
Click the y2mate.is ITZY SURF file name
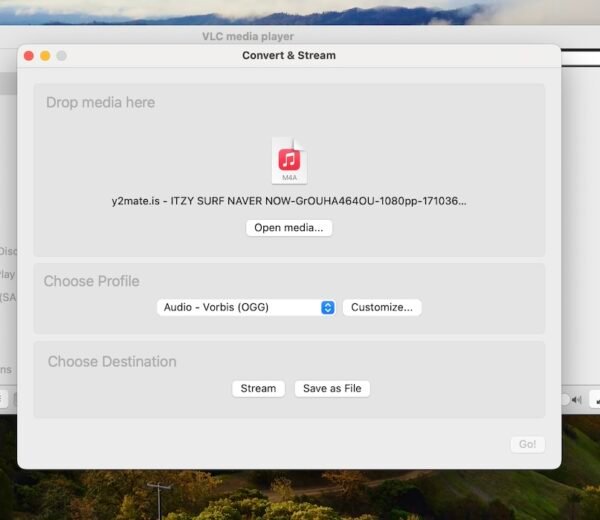[289, 201]
